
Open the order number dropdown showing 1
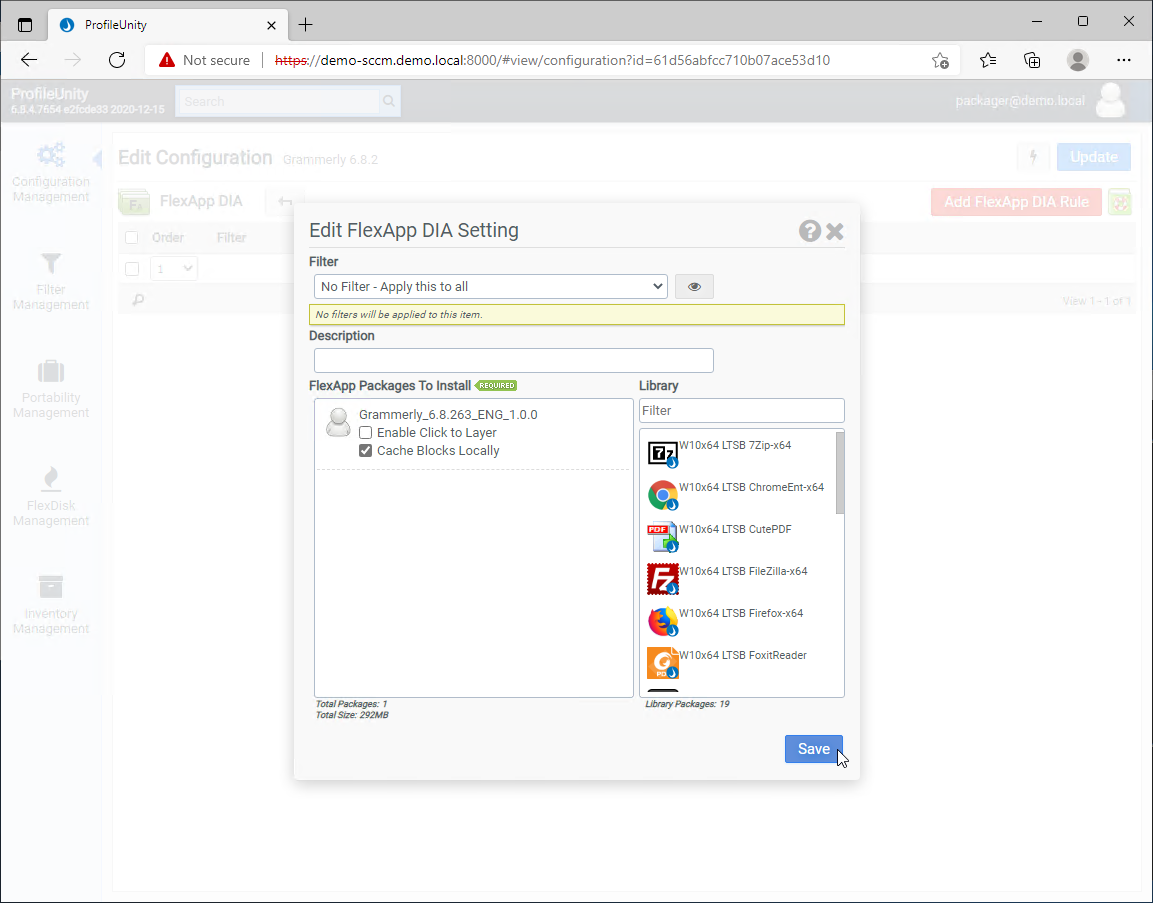point(174,268)
